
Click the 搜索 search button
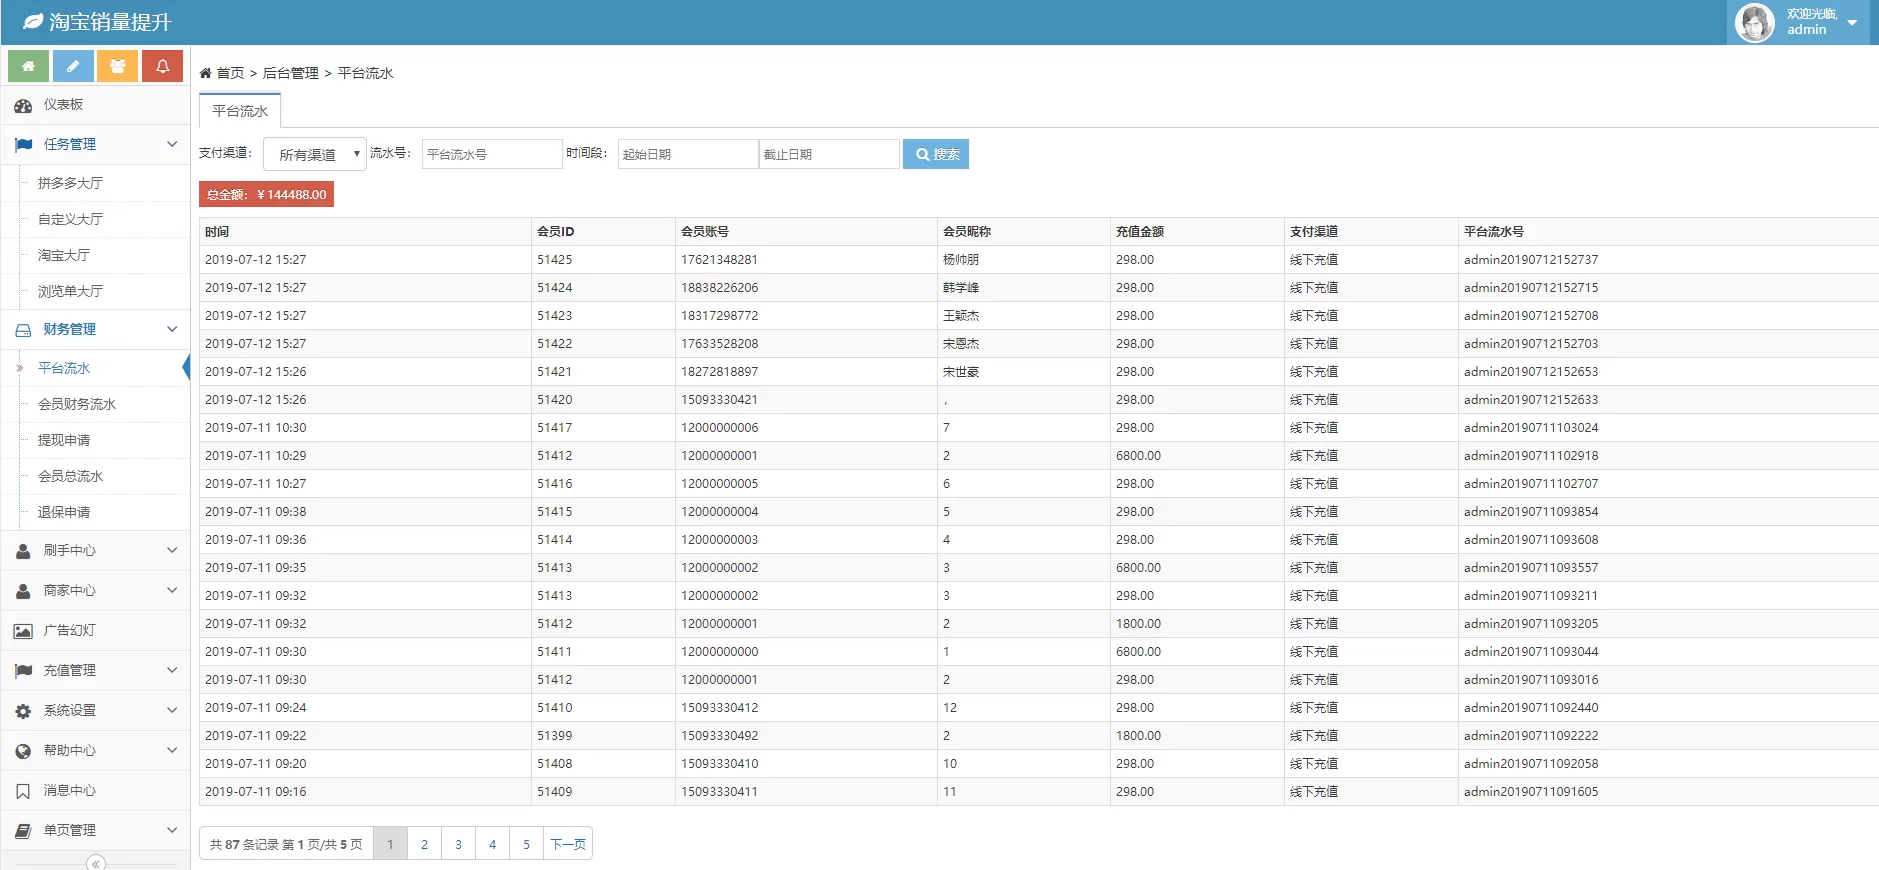(936, 154)
